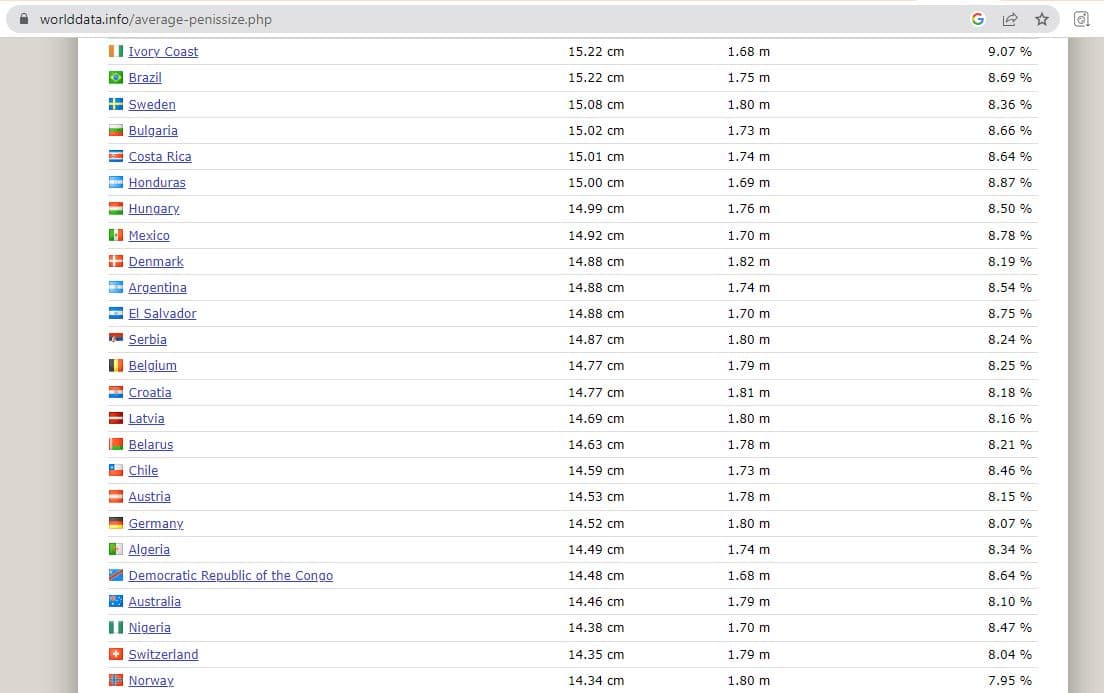Click the Sweden flag icon

(x=116, y=104)
